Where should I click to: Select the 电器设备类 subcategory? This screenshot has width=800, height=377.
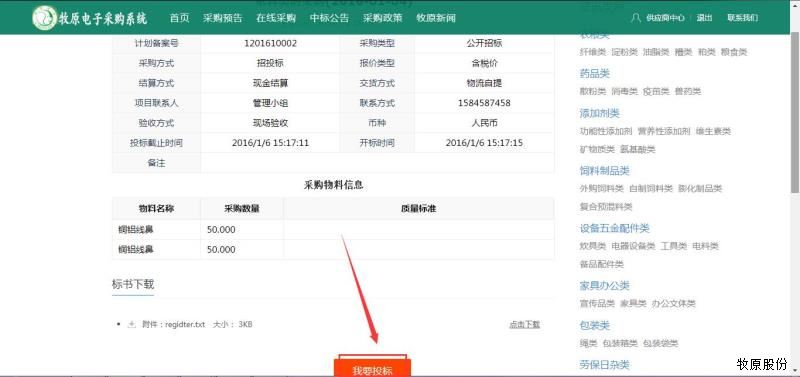coord(633,246)
